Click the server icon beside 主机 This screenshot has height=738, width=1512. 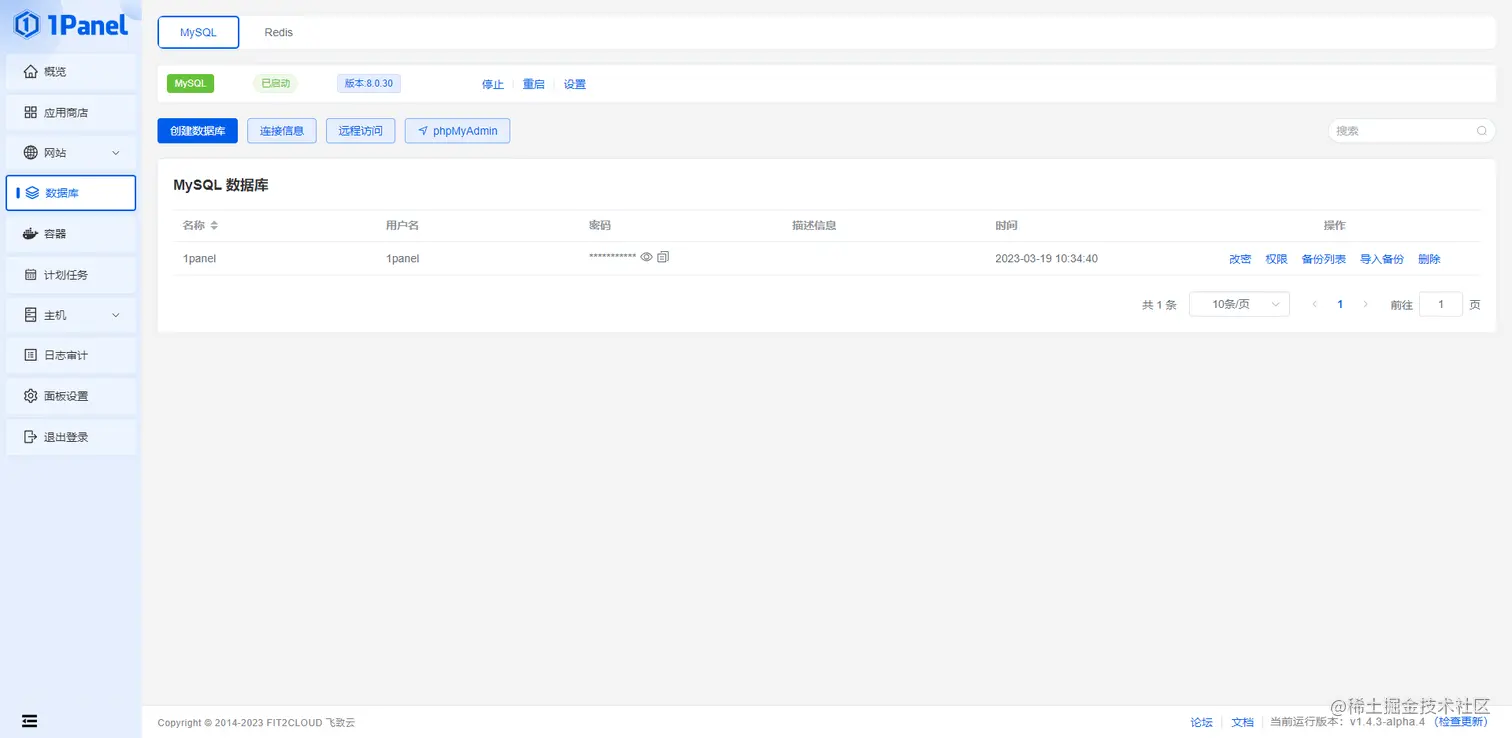(x=30, y=315)
